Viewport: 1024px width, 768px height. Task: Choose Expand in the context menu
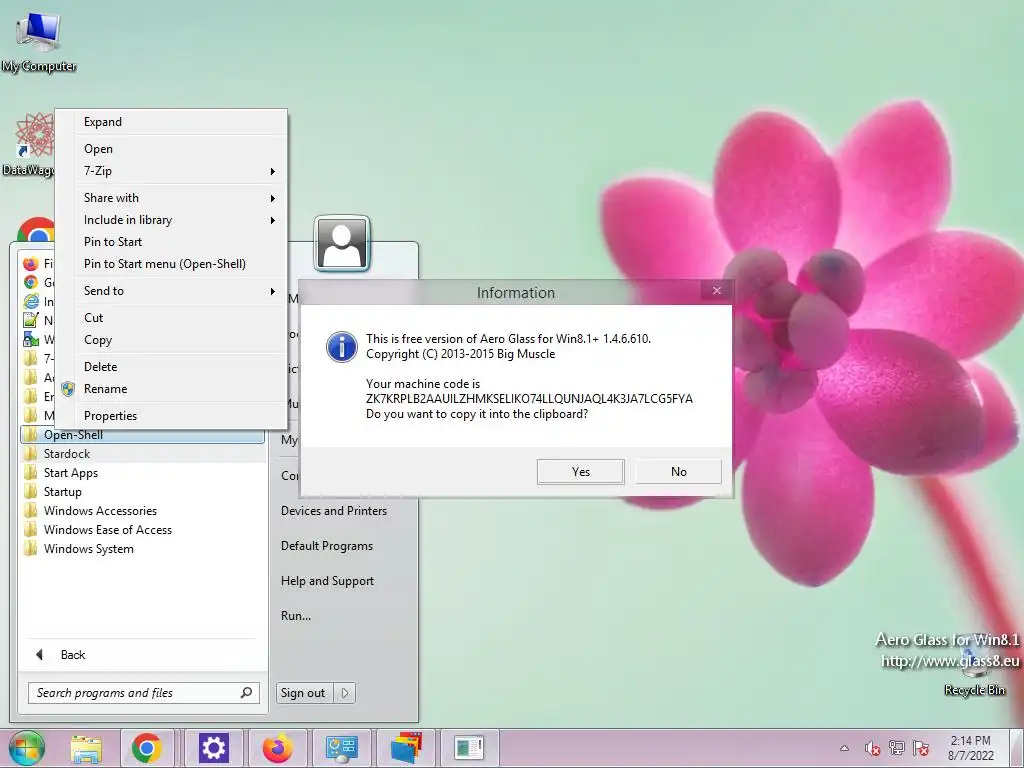(x=171, y=122)
